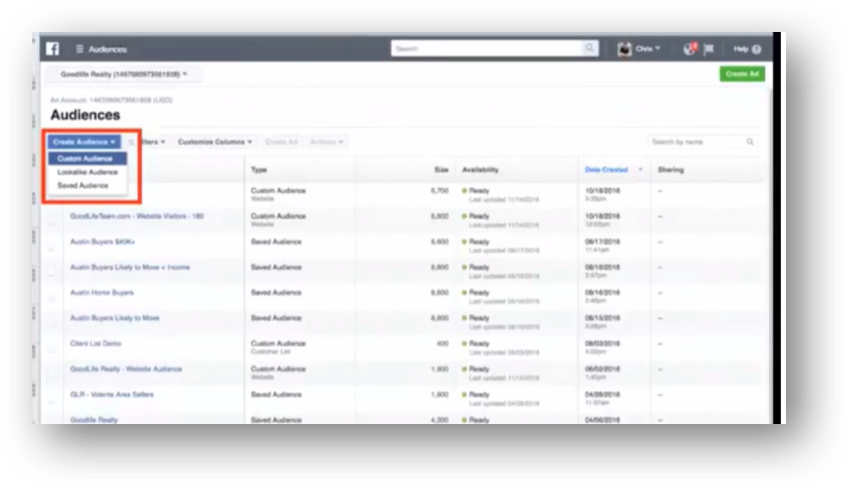Open GoodLife Realty - Website Audience

click(126, 369)
